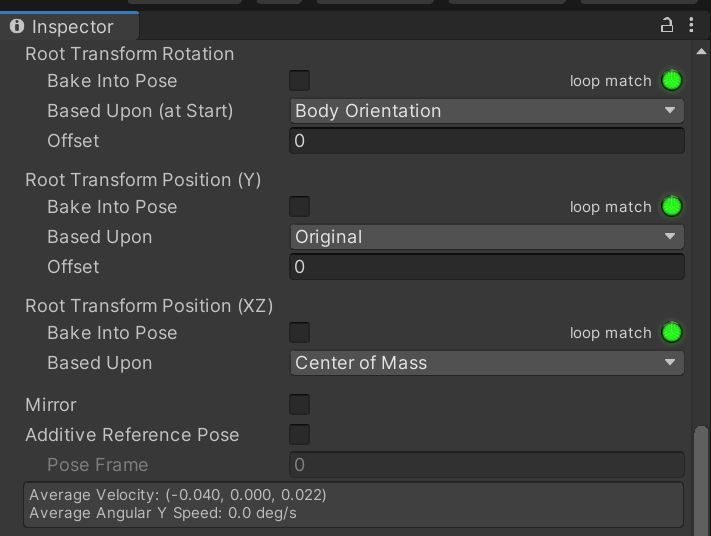Click the loop match text in Root Transform Position (Y)
711x536 pixels.
[610, 207]
